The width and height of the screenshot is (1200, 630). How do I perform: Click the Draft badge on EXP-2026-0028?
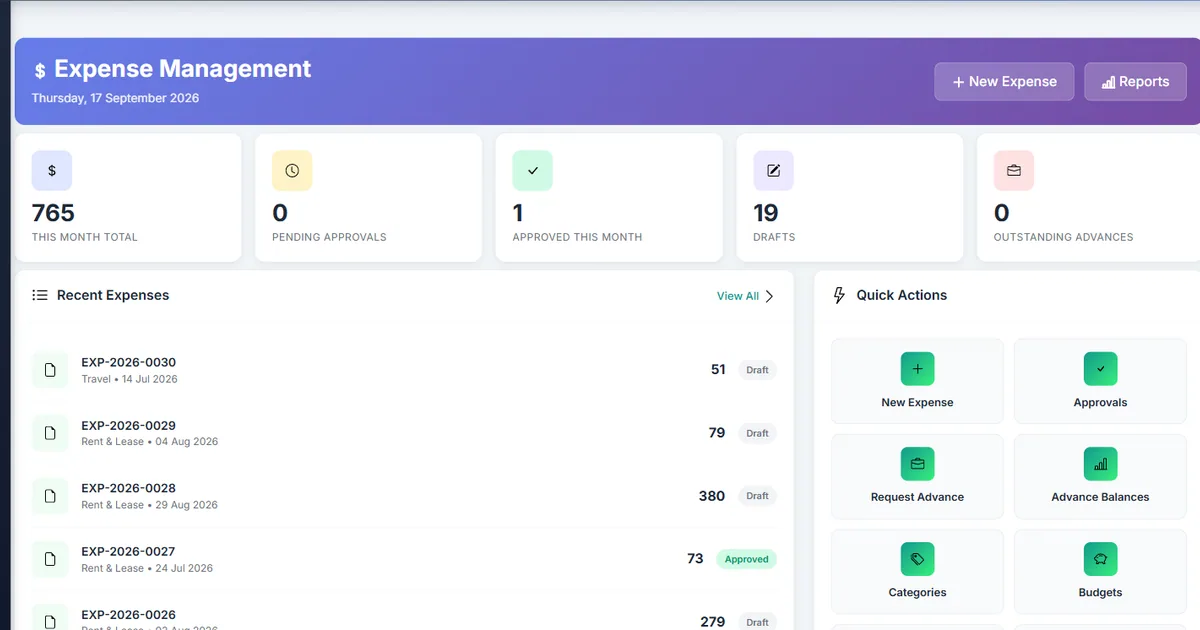click(x=757, y=496)
